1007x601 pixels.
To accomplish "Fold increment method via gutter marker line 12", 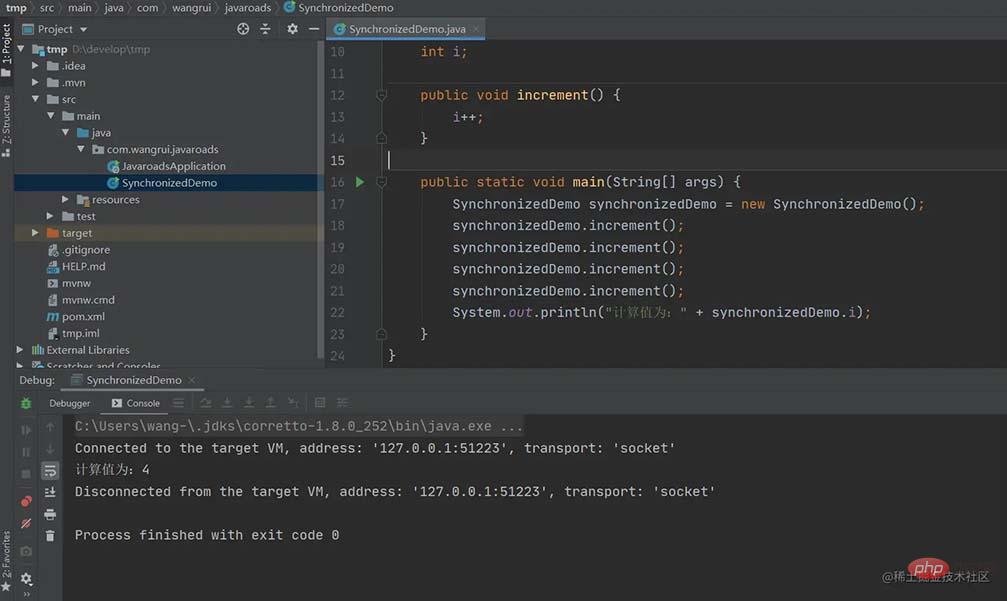I will (381, 96).
